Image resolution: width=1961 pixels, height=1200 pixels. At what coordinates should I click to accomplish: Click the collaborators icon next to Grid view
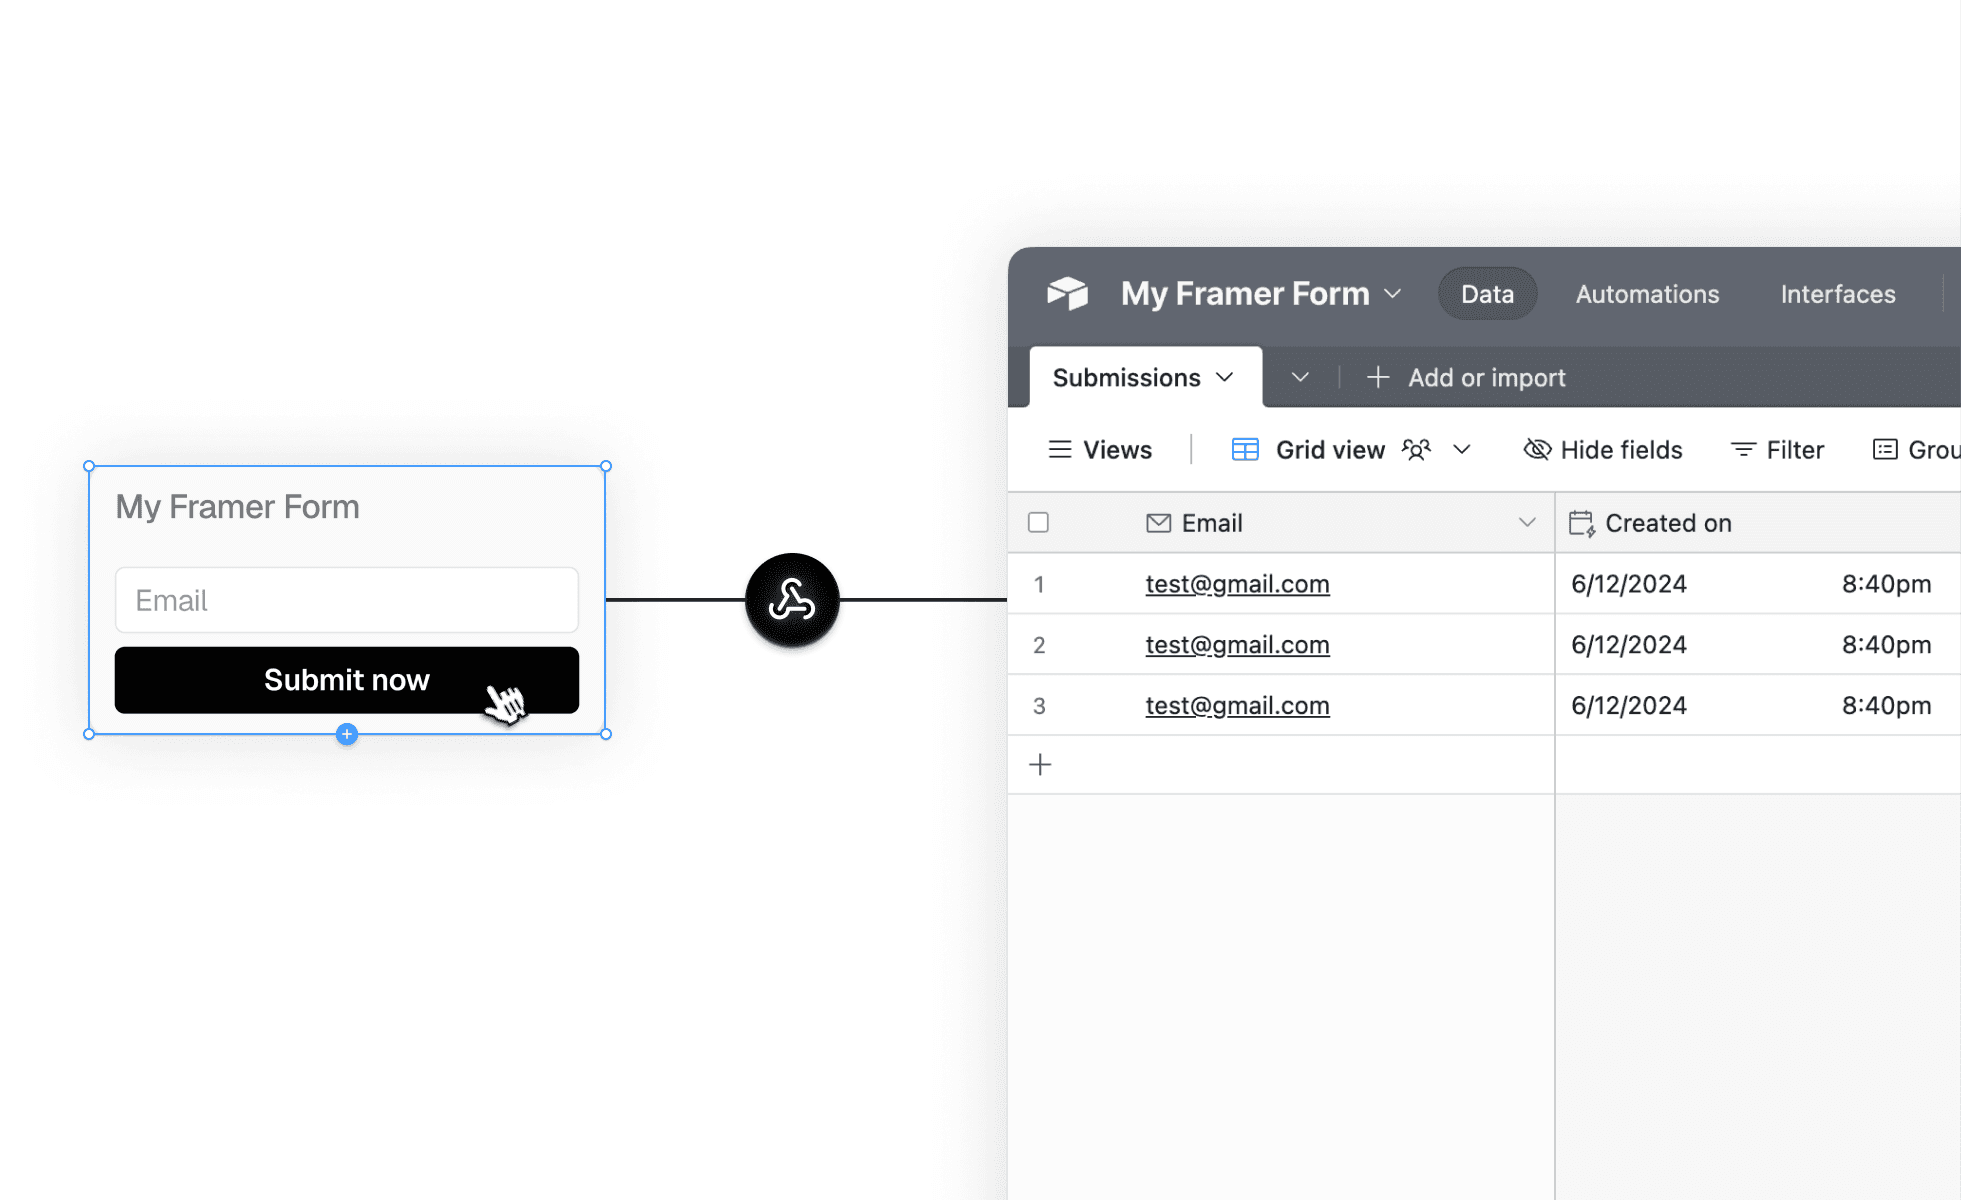(1416, 450)
